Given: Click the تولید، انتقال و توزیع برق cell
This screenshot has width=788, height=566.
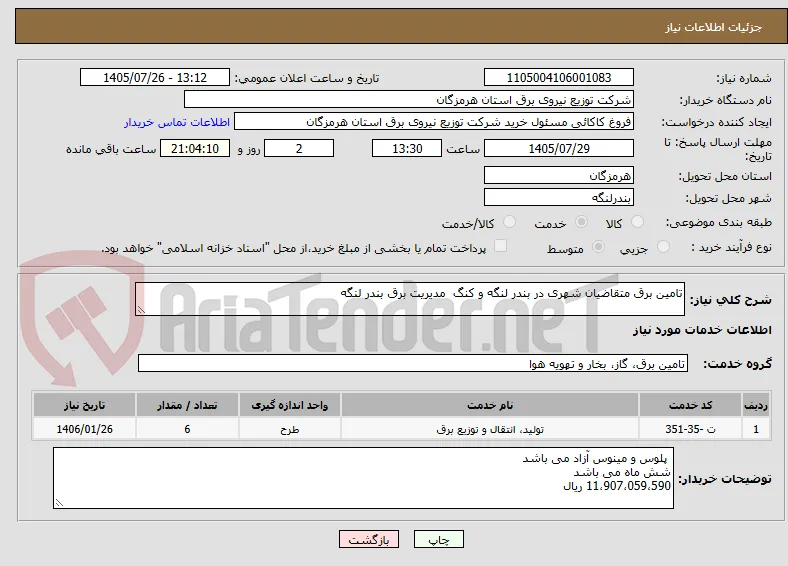Looking at the screenshot, I should tap(490, 429).
